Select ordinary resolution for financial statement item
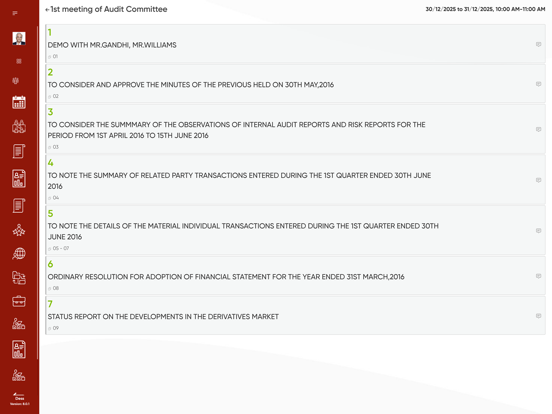Screen dimensions: 552x414 pyautogui.click(x=295, y=276)
